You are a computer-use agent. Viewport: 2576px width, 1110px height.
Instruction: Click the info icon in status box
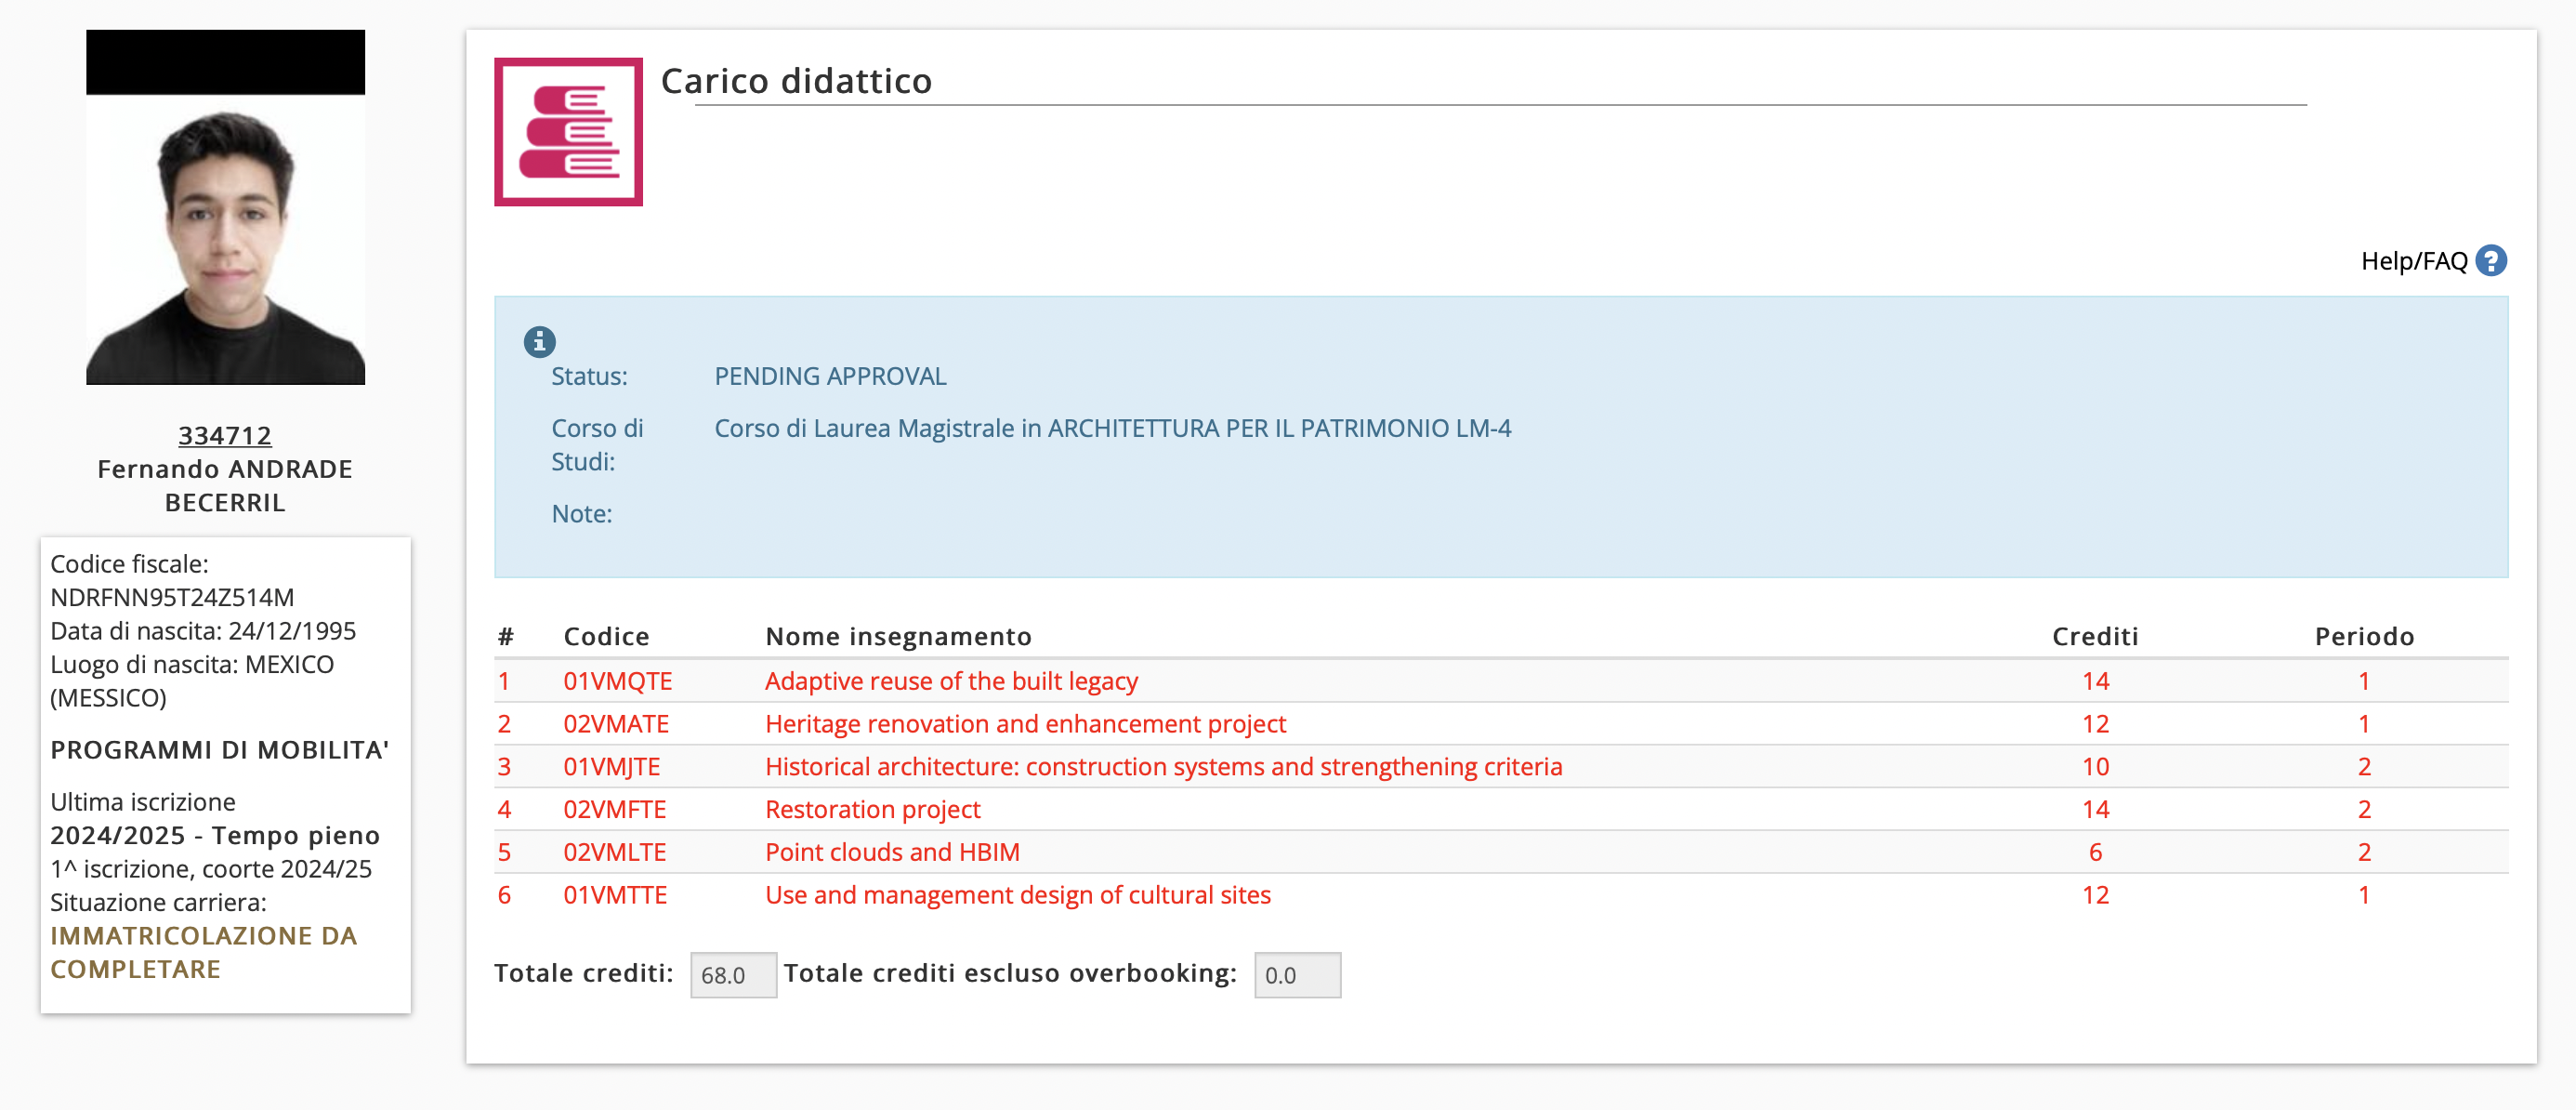(x=539, y=342)
